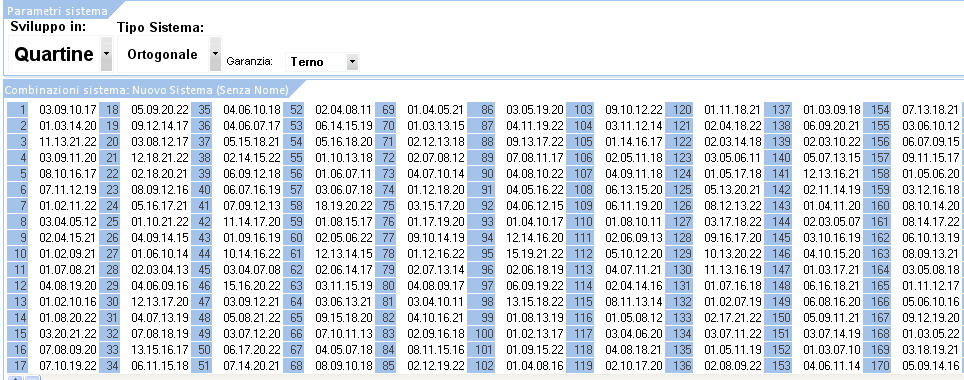The height and width of the screenshot is (380, 964).
Task: Click row number 154 cell
Action: coord(877,110)
